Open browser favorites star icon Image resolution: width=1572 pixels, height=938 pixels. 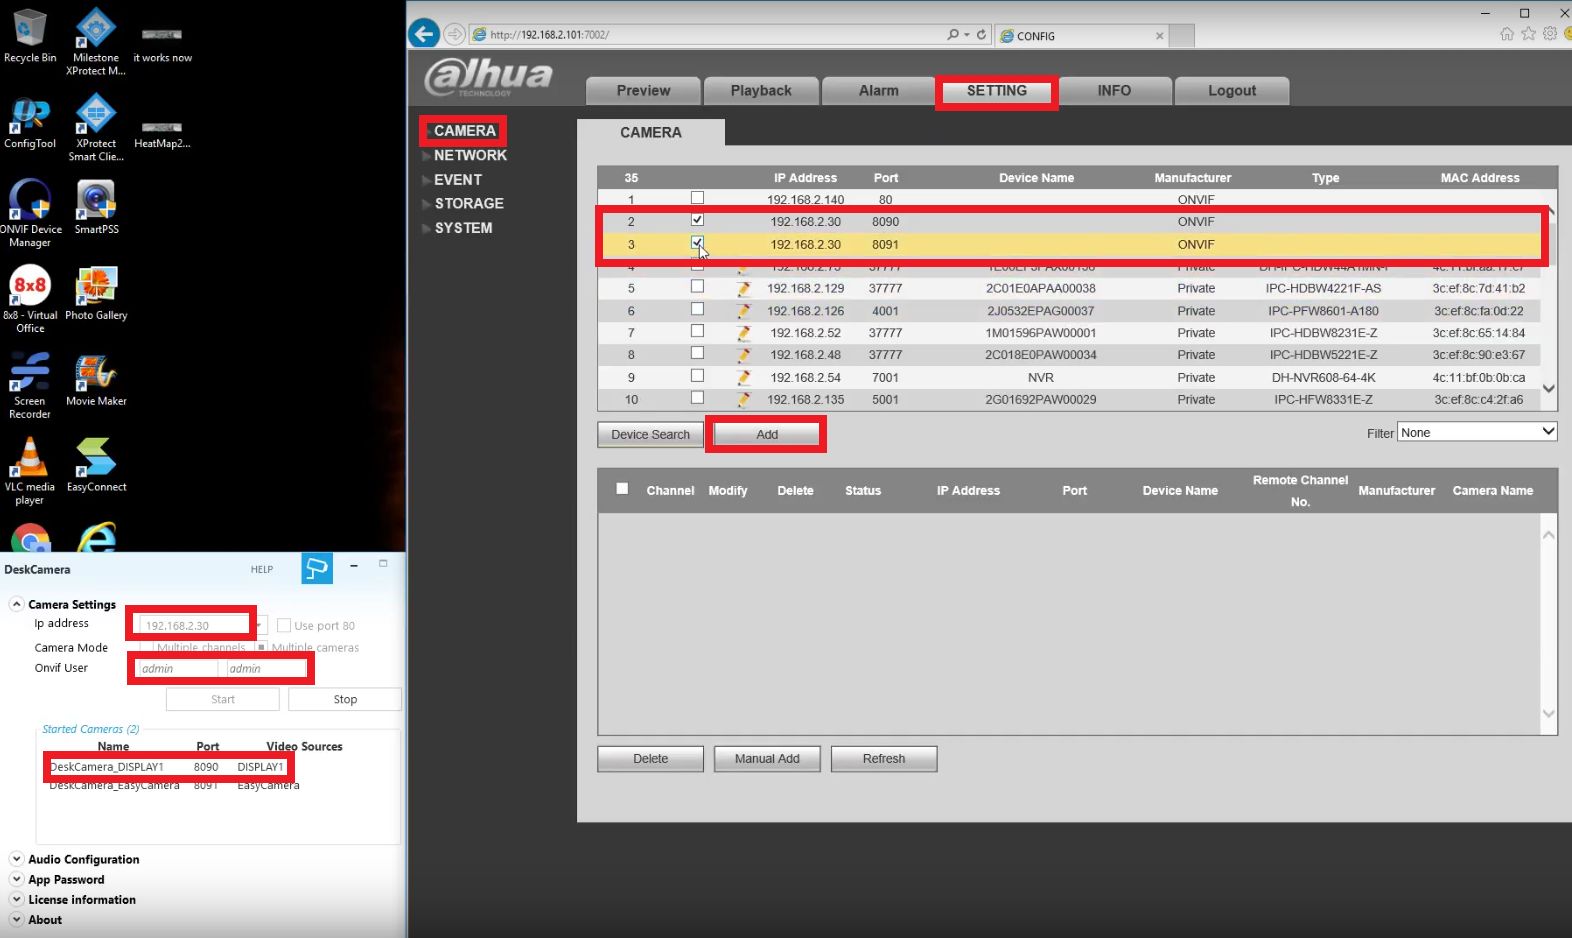point(1528,34)
